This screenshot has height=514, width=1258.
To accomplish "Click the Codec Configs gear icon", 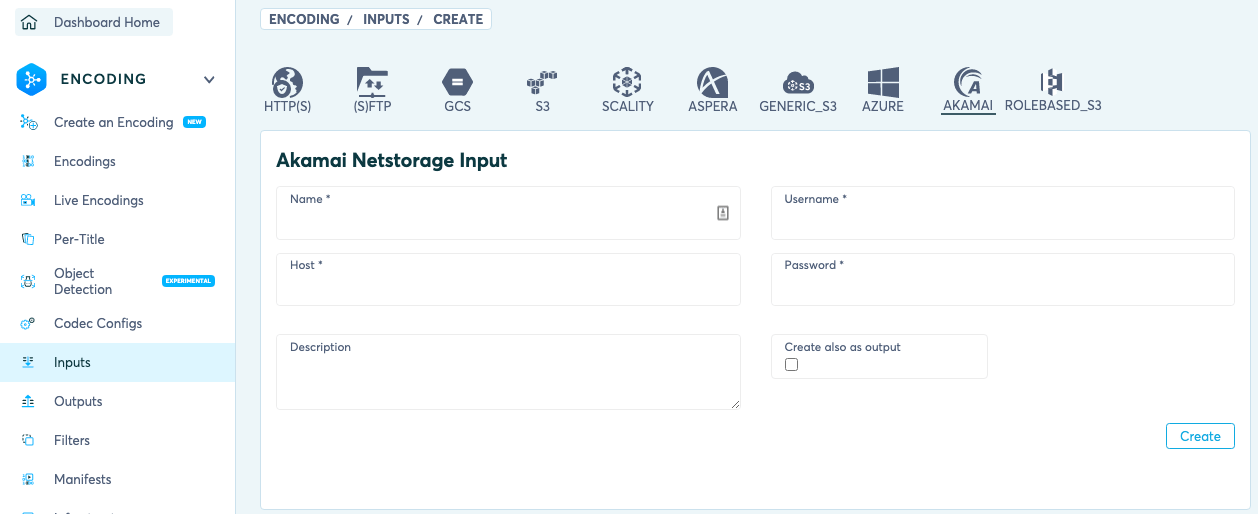I will tap(29, 323).
